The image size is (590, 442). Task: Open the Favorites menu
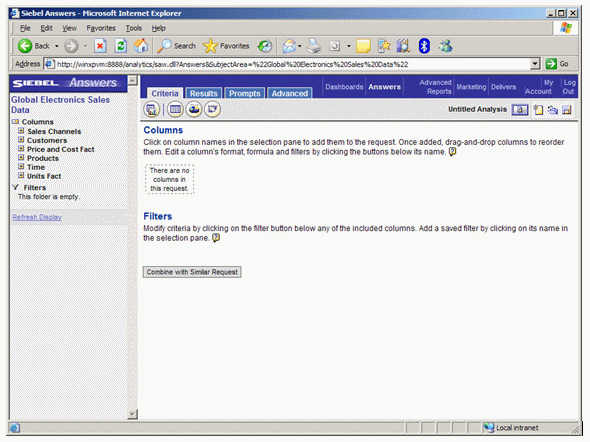coord(101,28)
